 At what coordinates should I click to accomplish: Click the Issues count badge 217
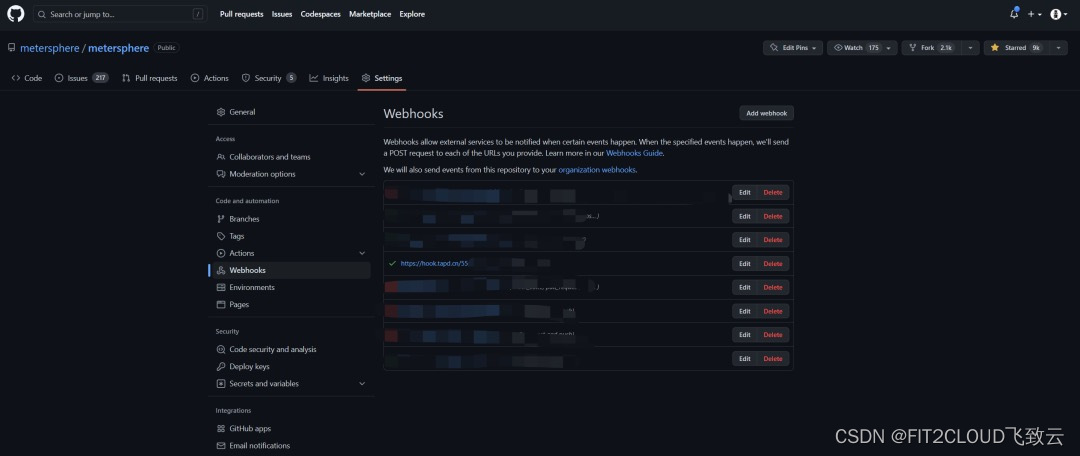(101, 78)
